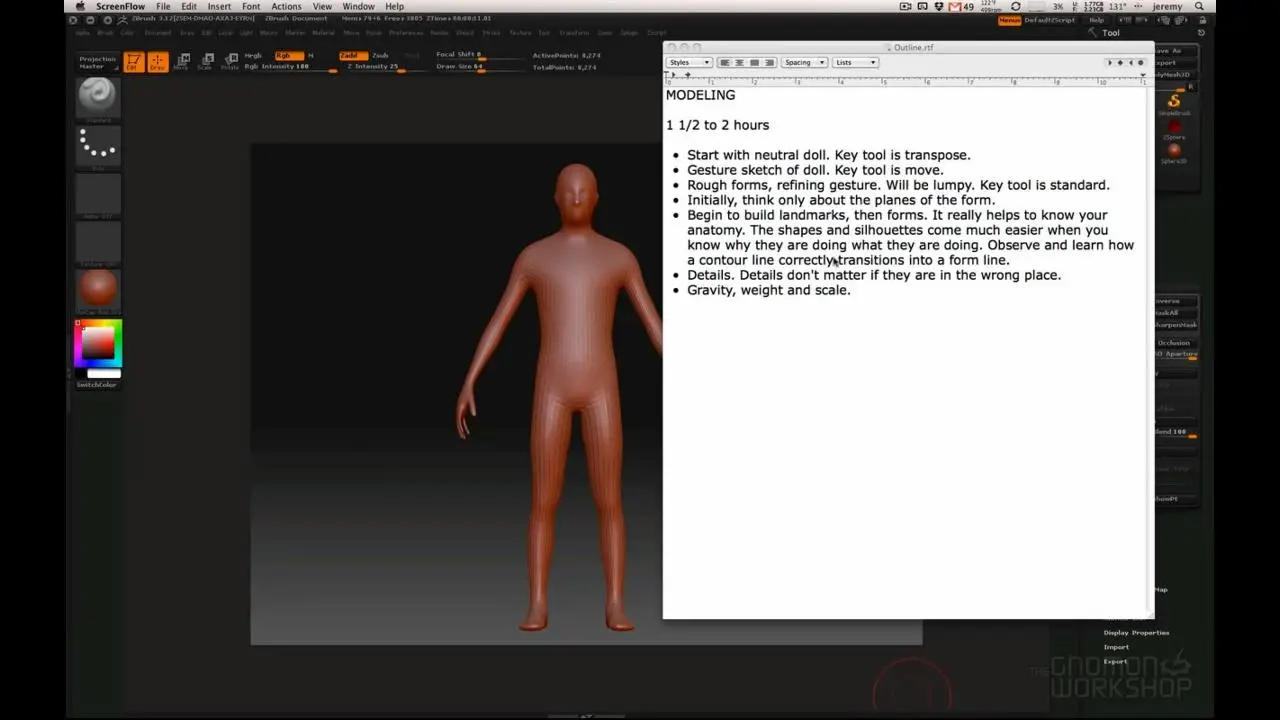Click the "1 1/2 to 2 hours" line
Viewport: 1280px width, 720px height.
click(x=717, y=125)
